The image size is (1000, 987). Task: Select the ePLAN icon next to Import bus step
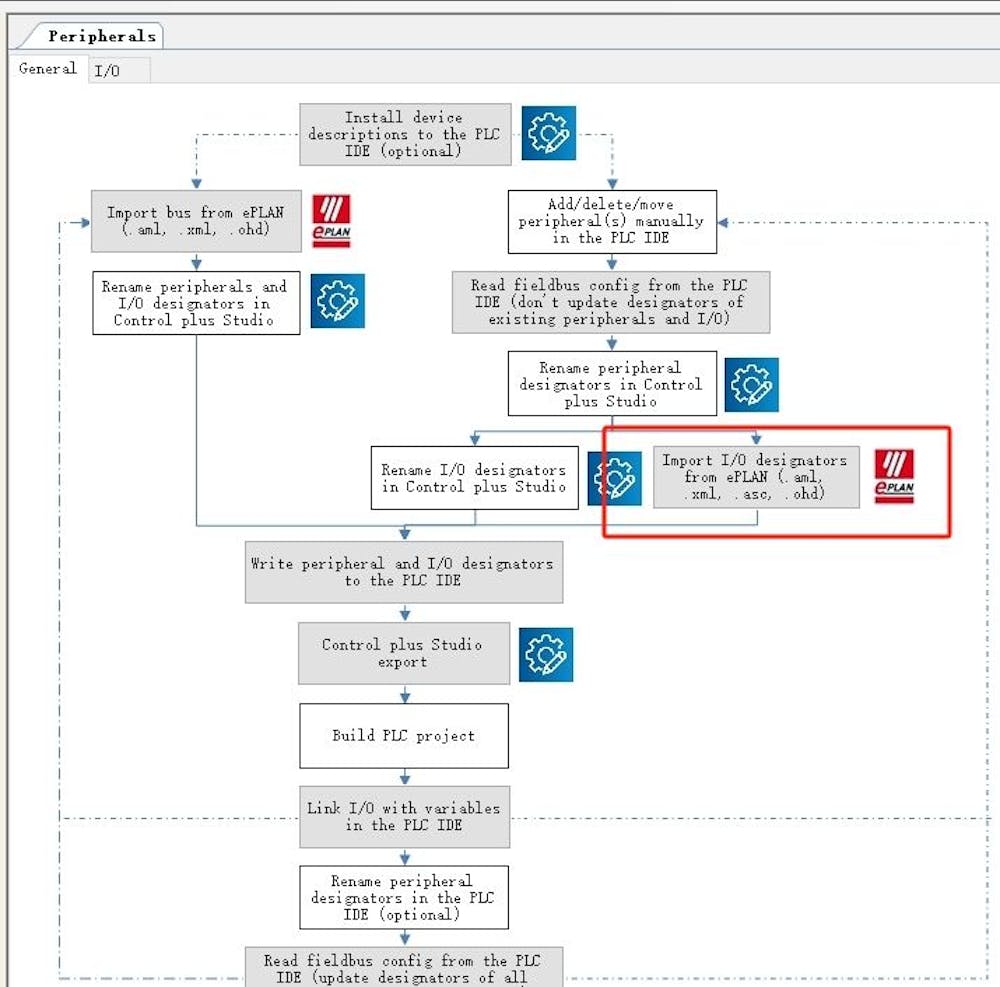(330, 221)
